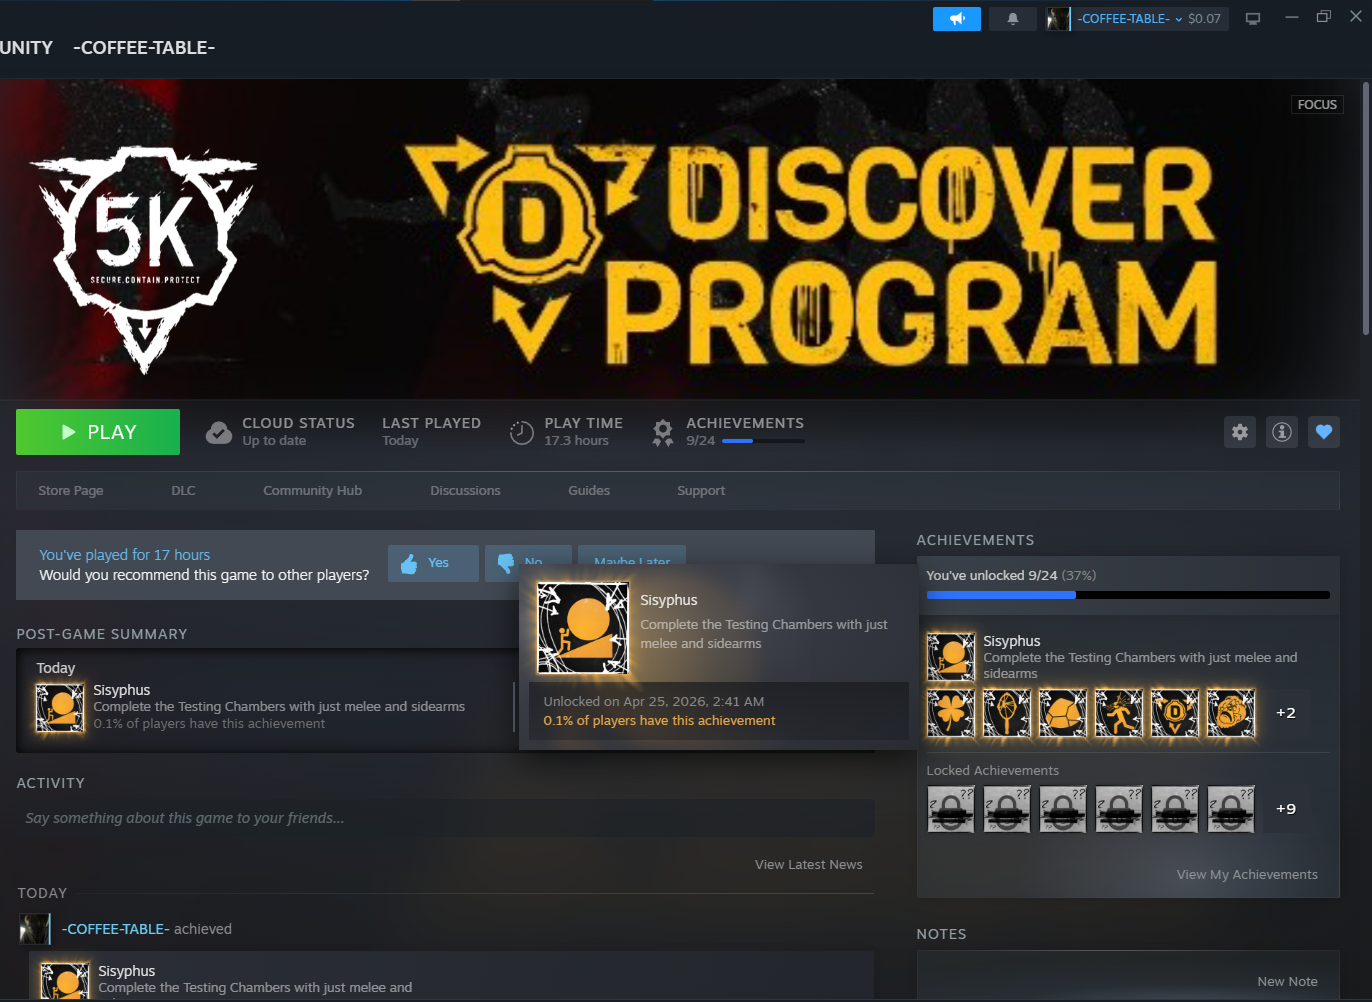Click Sisyphus icon in Post-Game Summary
The width and height of the screenshot is (1372, 1002).
click(61, 707)
